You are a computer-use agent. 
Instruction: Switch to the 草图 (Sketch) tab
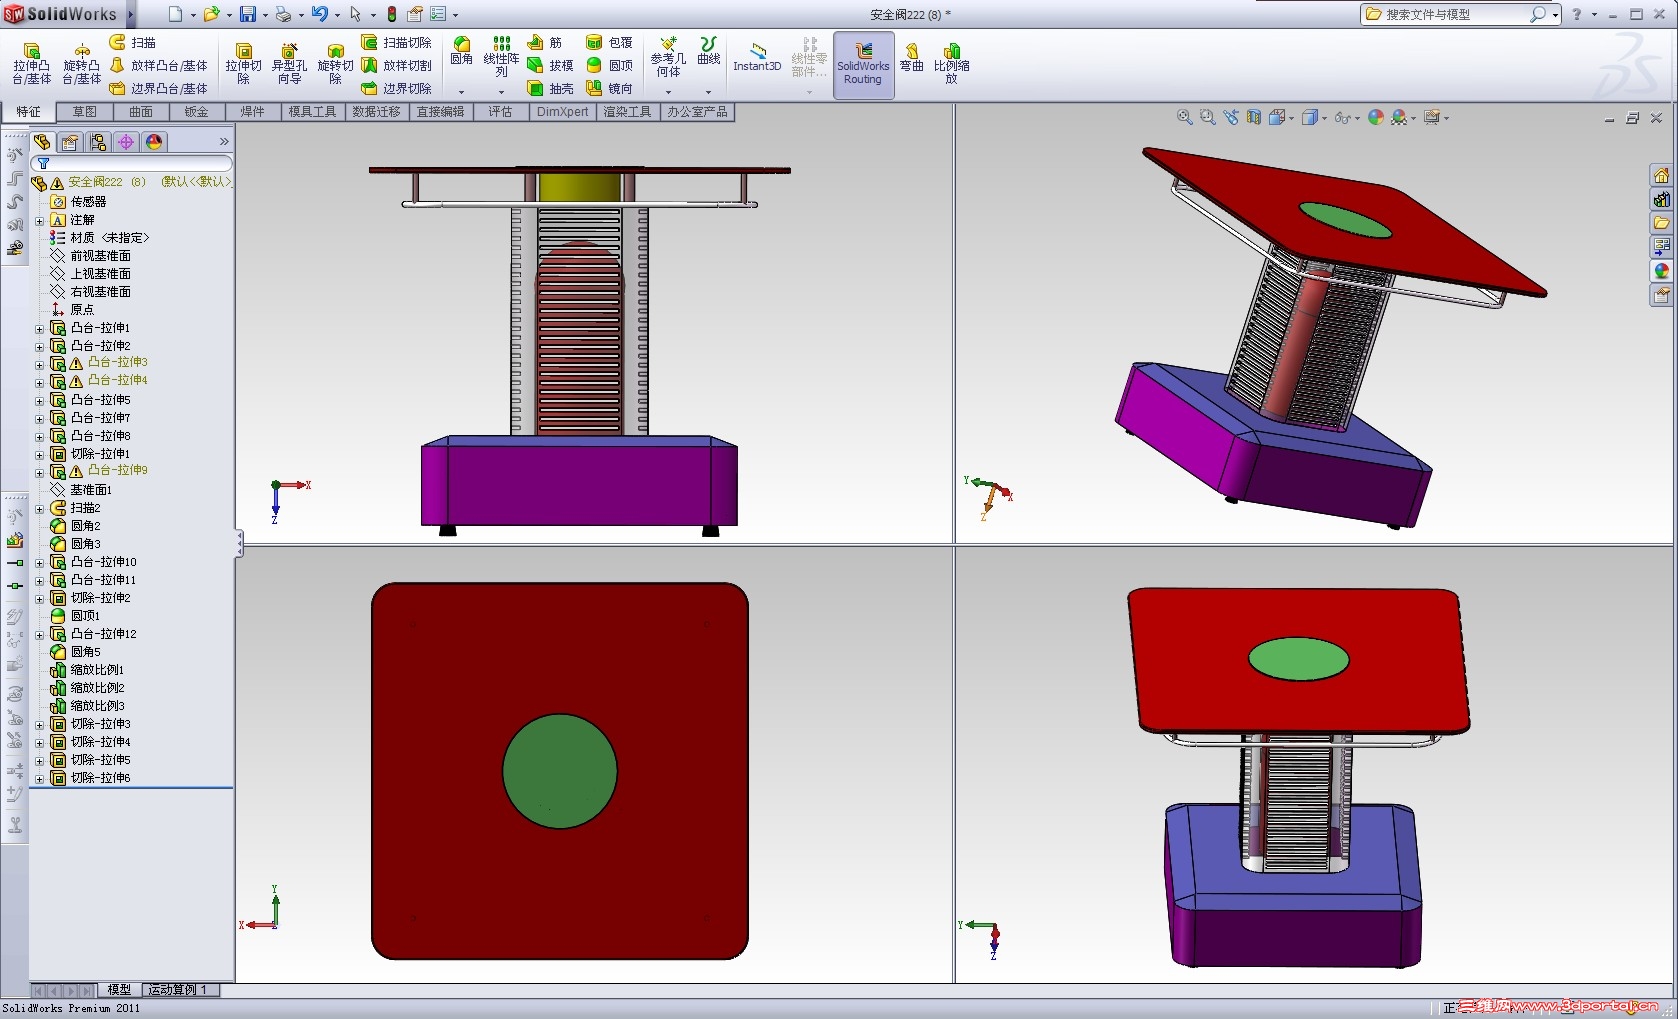85,112
